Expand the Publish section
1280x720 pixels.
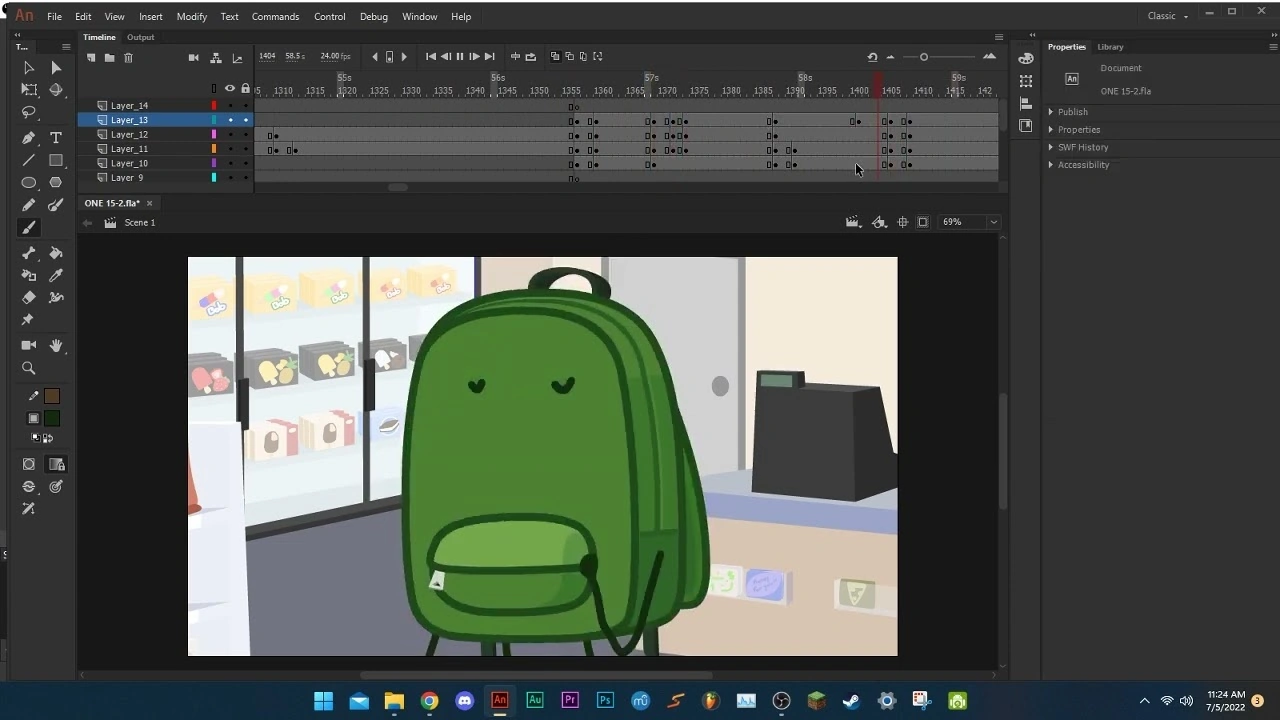pyautogui.click(x=1072, y=112)
